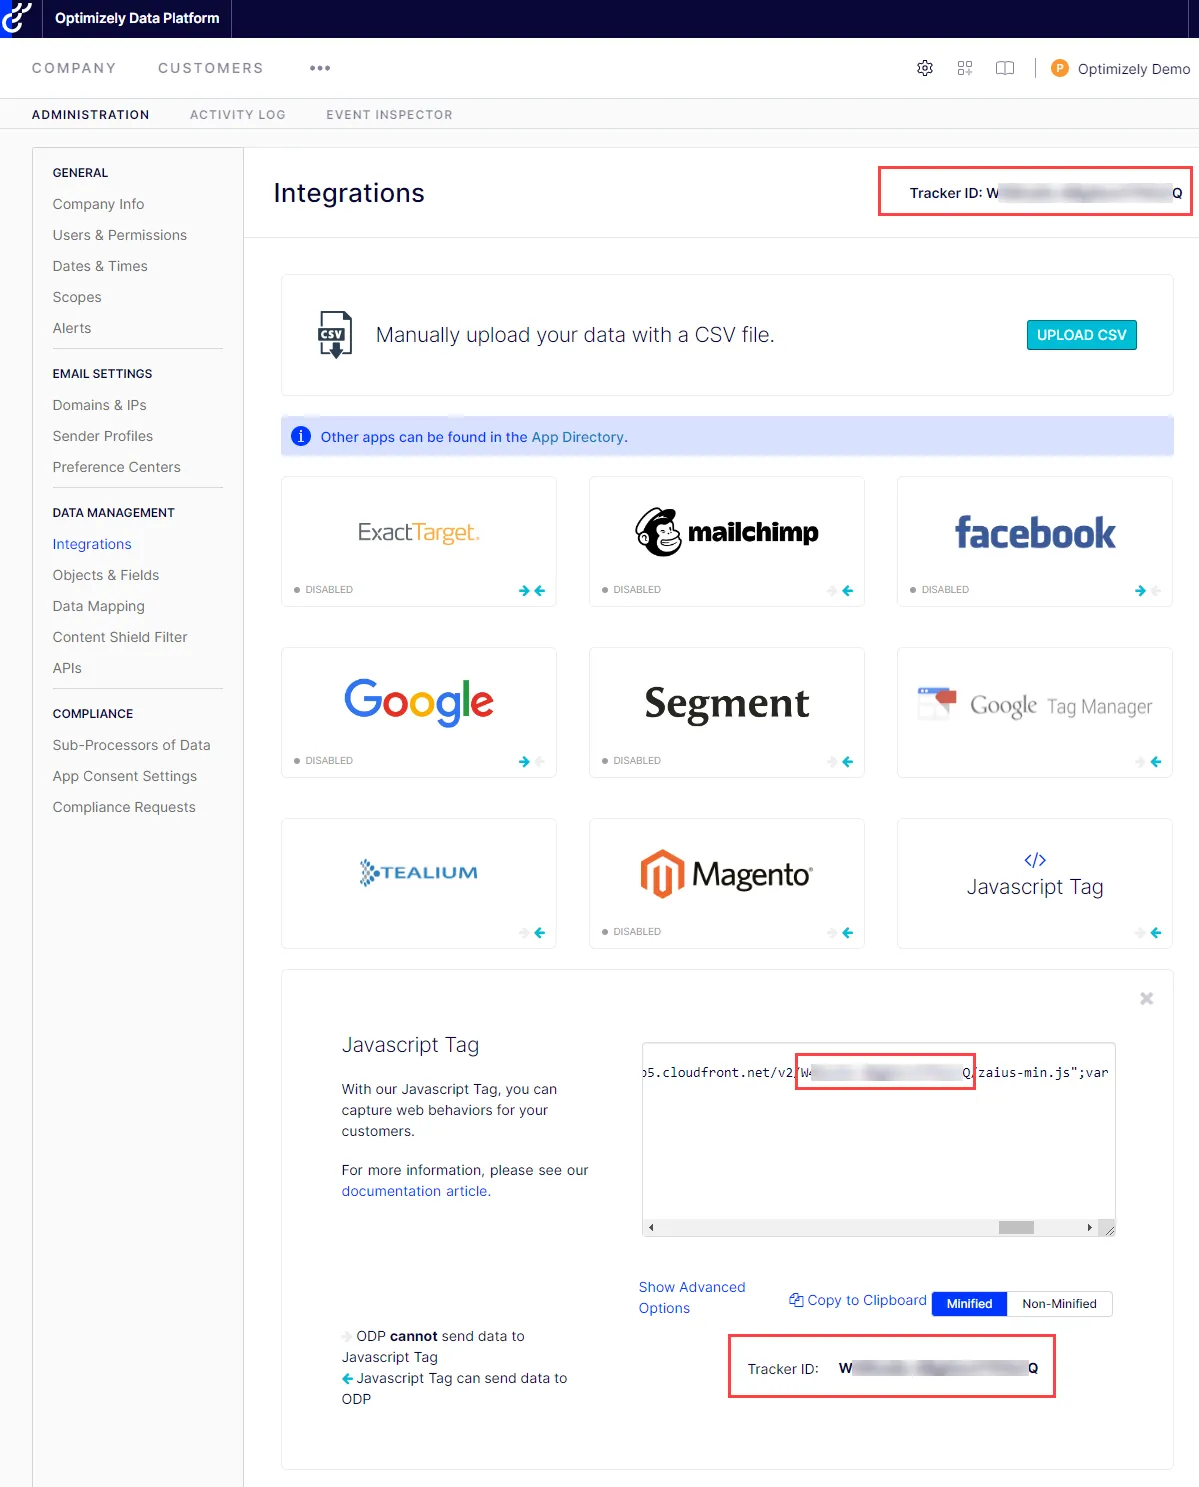Switch to the Event Inspector tab
The height and width of the screenshot is (1487, 1199).
(x=389, y=115)
